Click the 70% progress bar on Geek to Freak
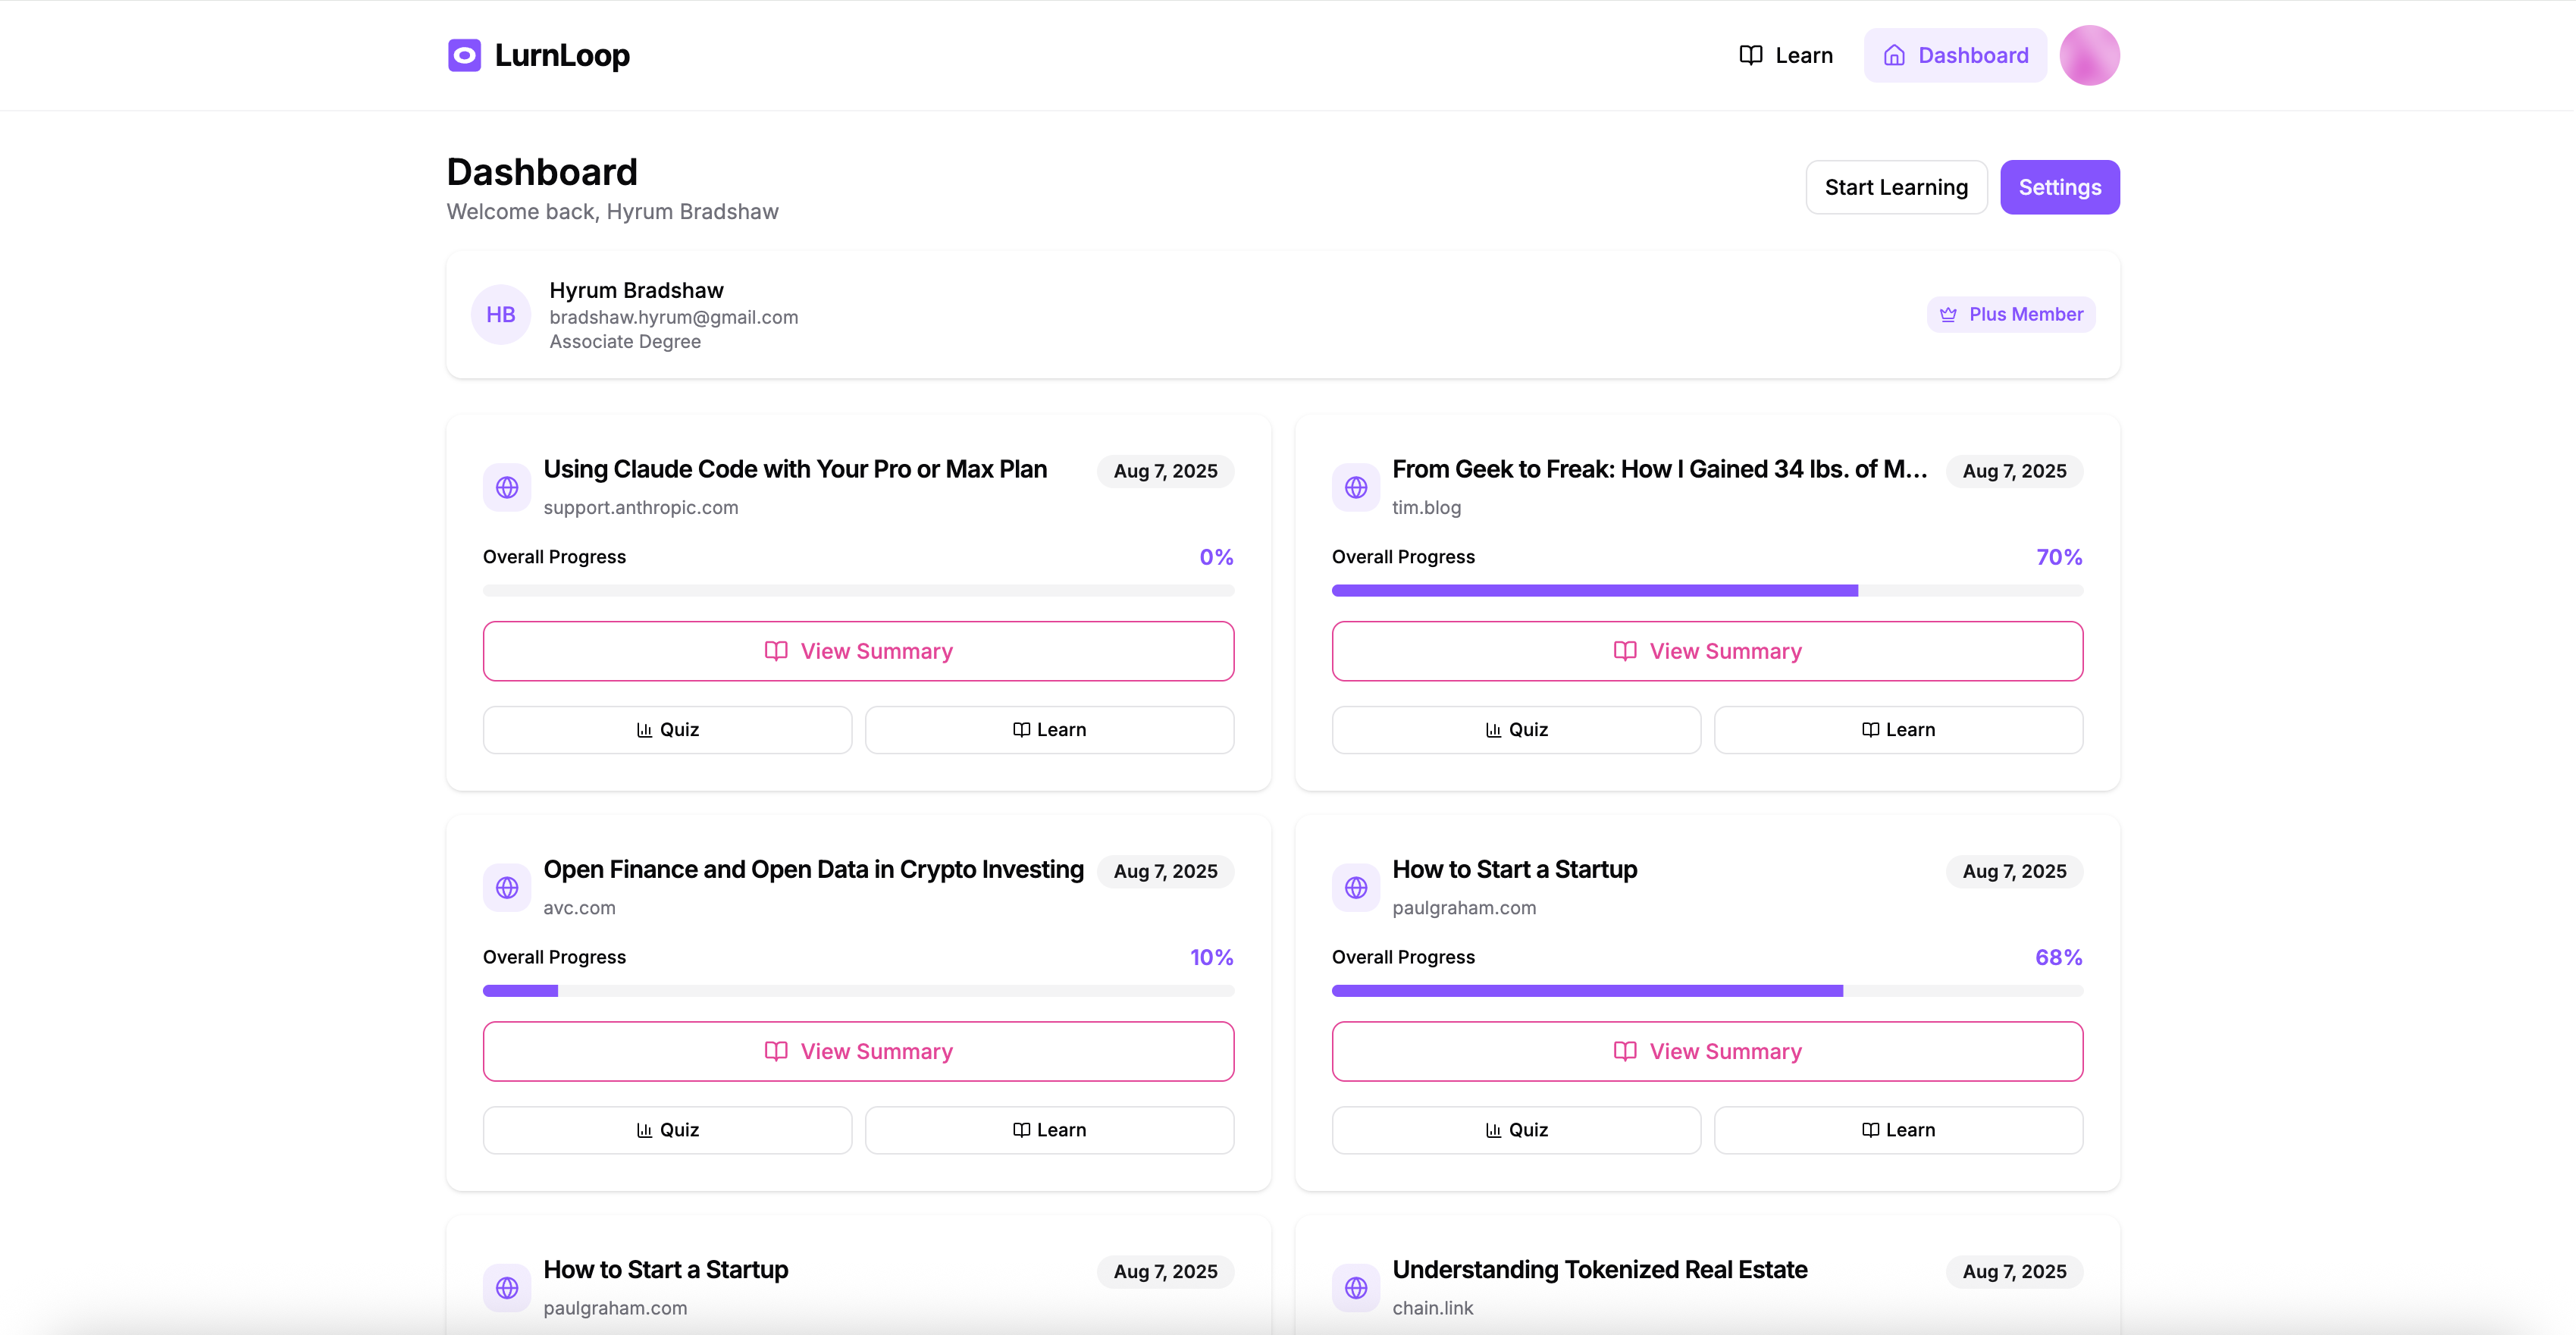Image resolution: width=2576 pixels, height=1335 pixels. tap(1707, 591)
